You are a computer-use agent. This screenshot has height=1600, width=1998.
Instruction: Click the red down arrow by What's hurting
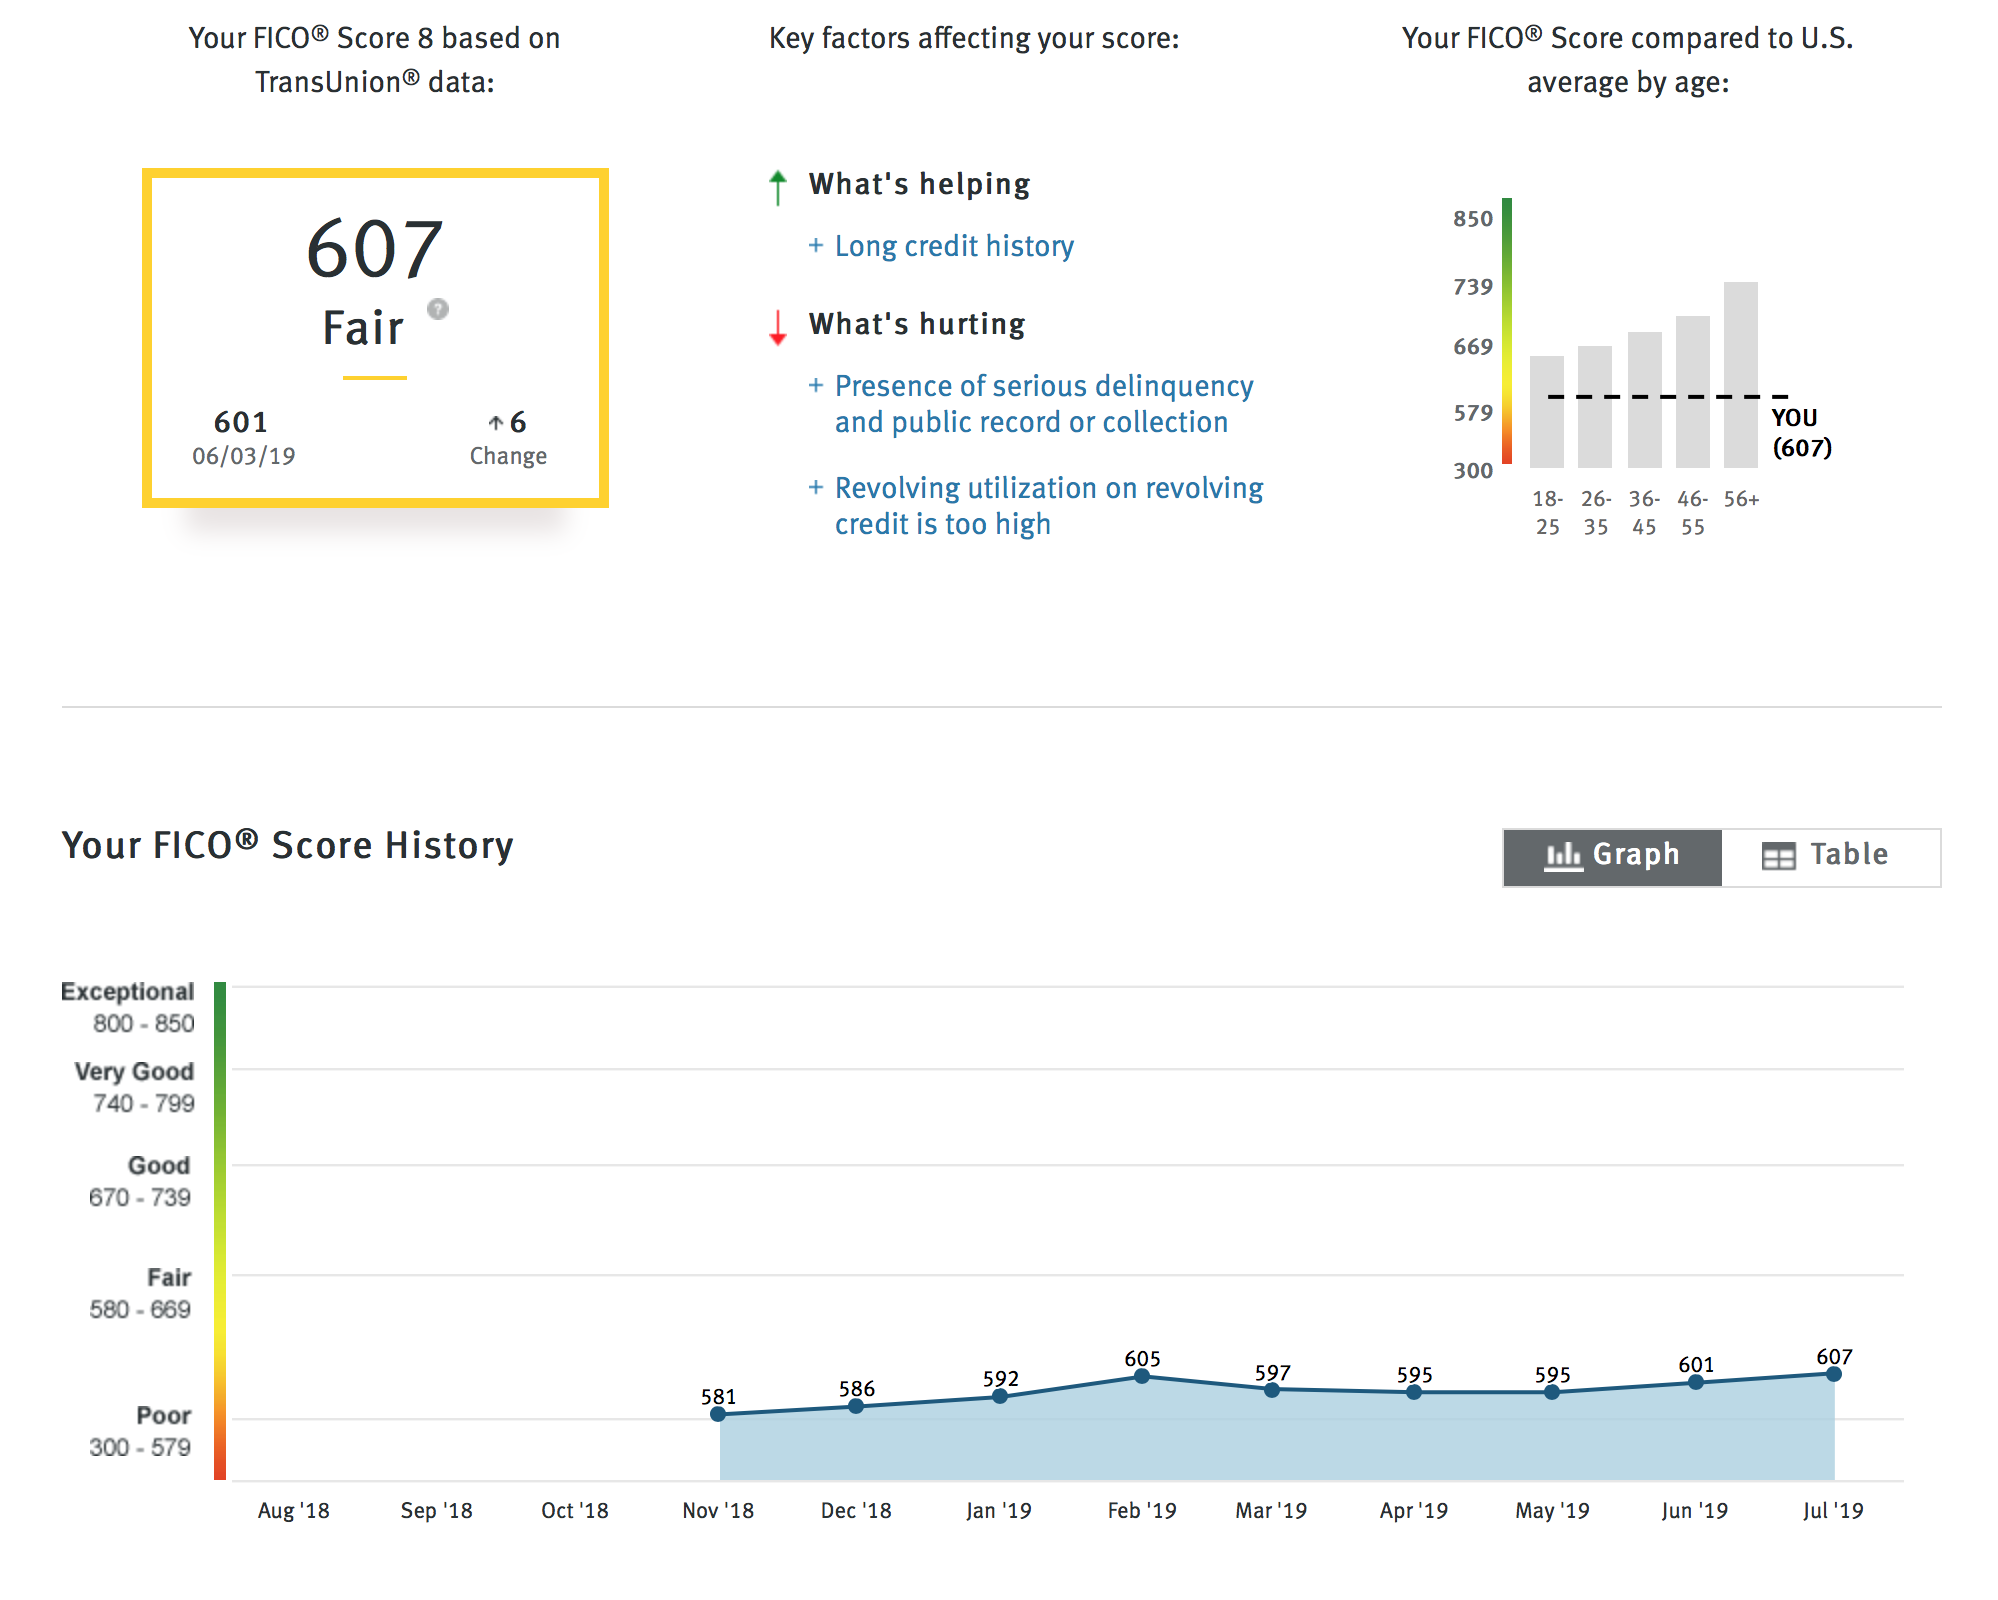tap(778, 327)
